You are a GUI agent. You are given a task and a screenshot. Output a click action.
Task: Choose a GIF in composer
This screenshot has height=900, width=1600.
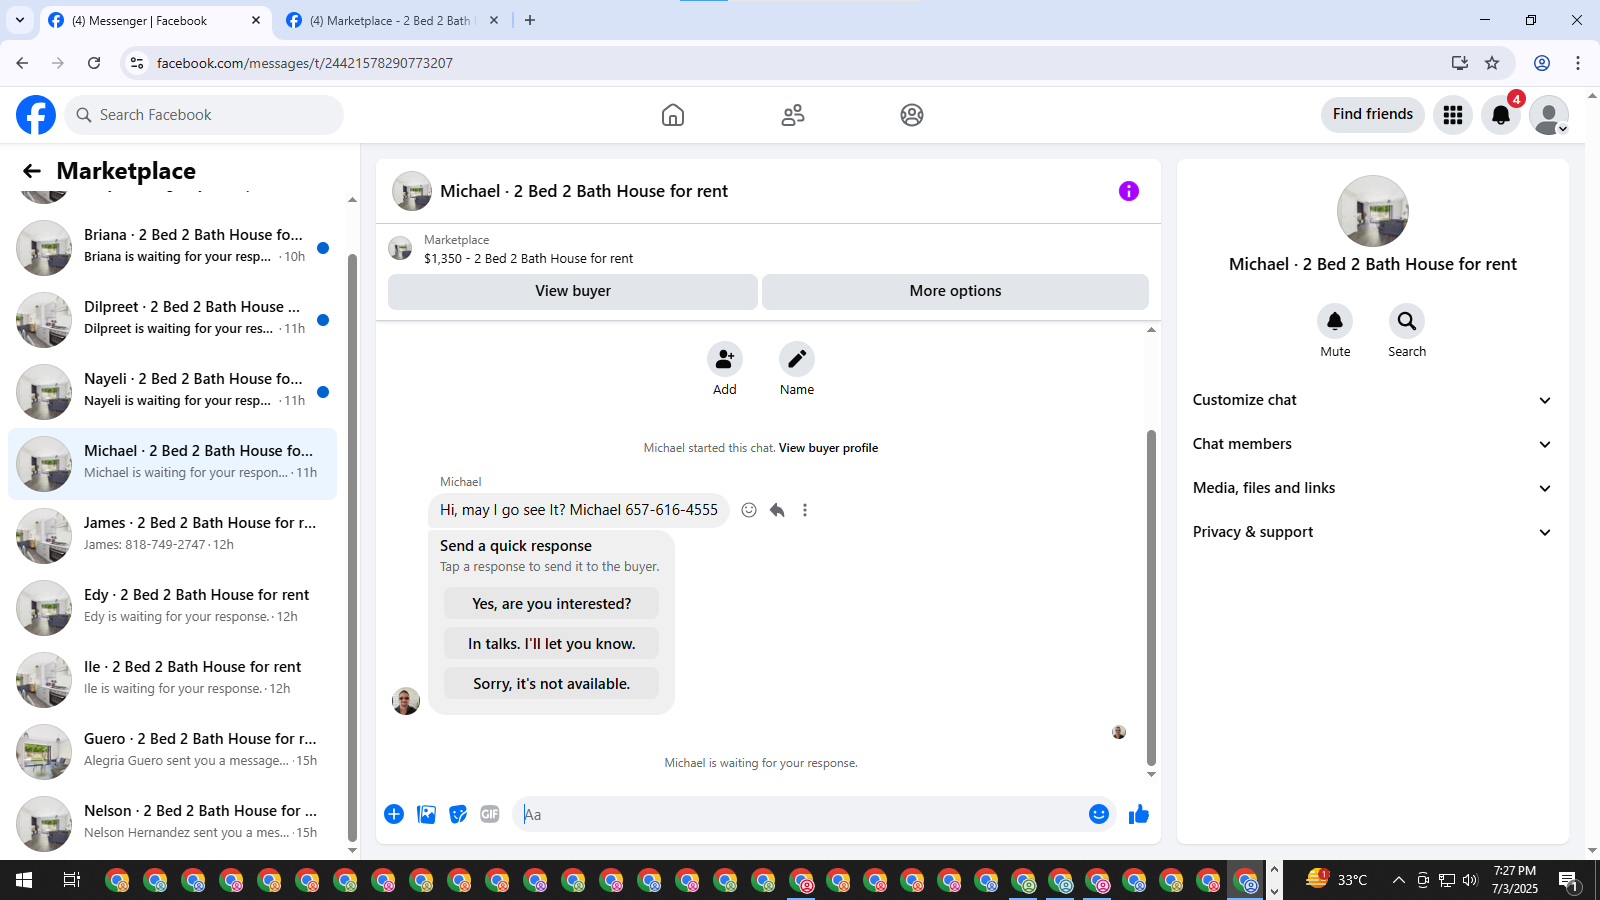coord(490,814)
